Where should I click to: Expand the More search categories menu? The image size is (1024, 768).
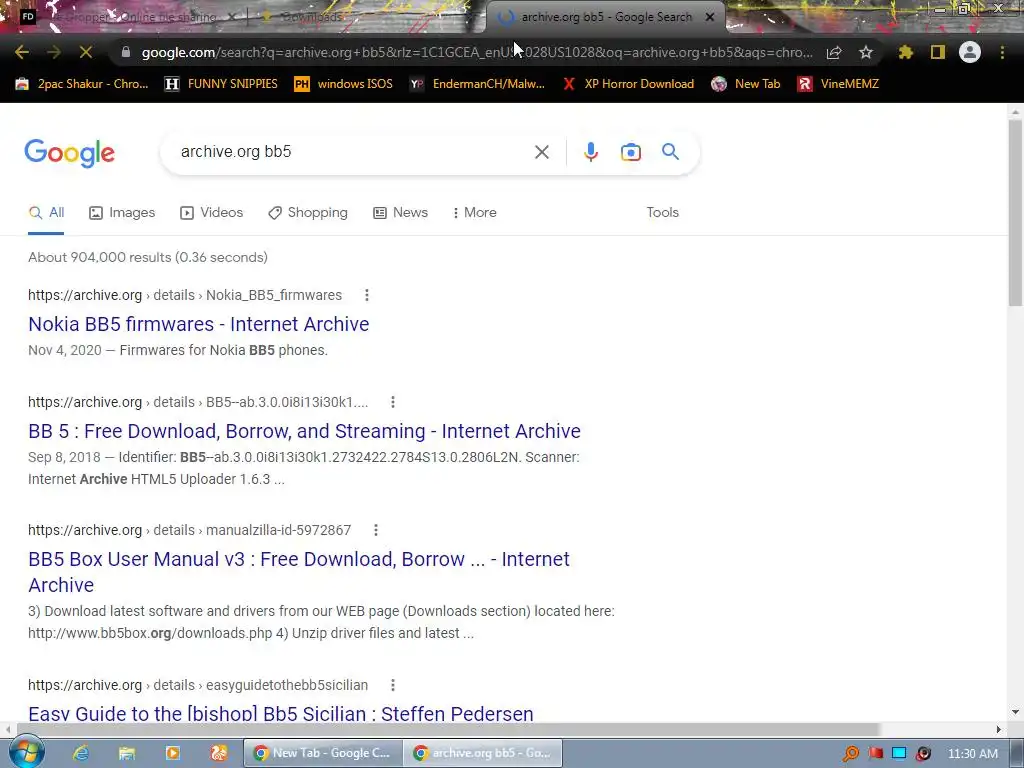pyautogui.click(x=475, y=213)
